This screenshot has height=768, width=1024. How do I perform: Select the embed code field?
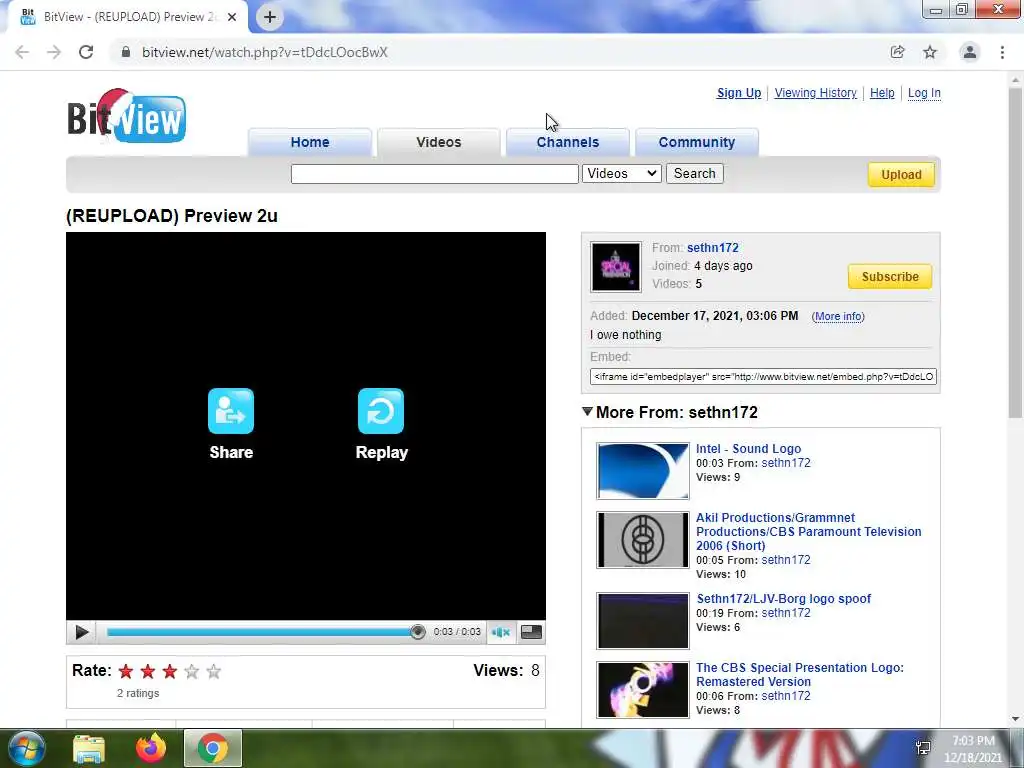pos(763,377)
